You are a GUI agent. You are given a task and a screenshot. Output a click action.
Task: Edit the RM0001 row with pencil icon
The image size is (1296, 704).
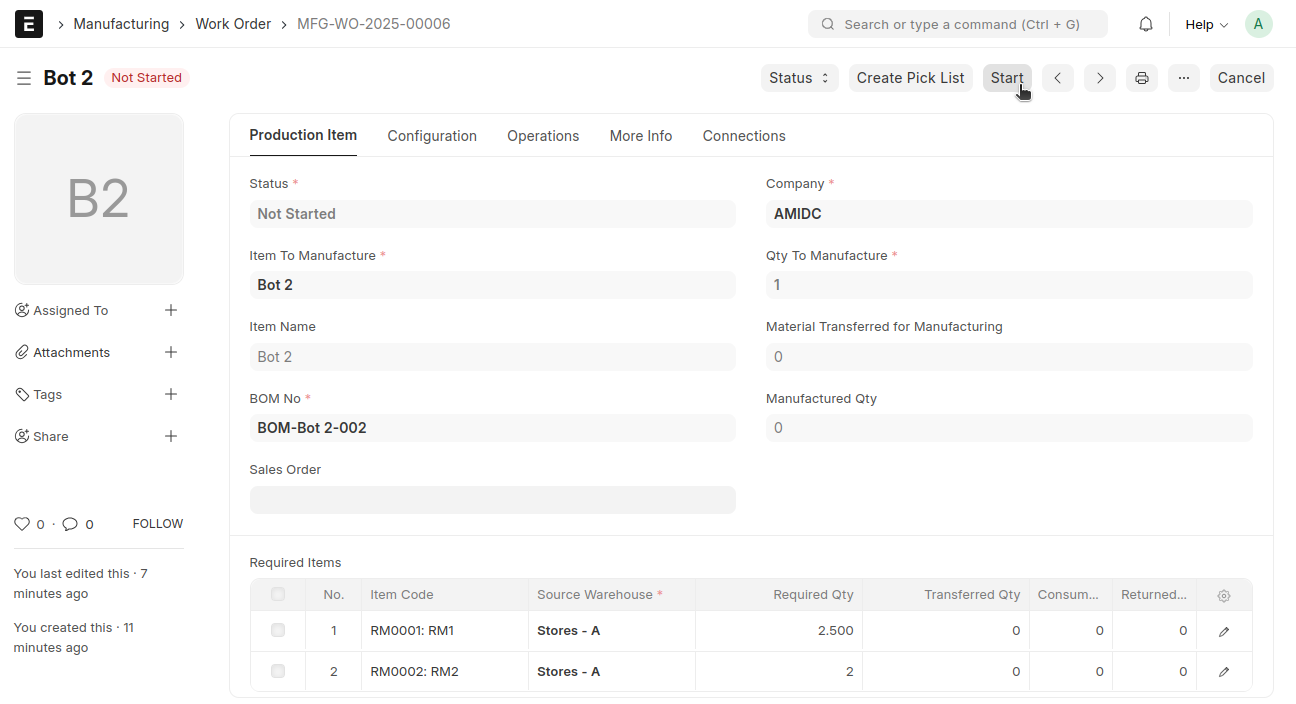[x=1224, y=631]
